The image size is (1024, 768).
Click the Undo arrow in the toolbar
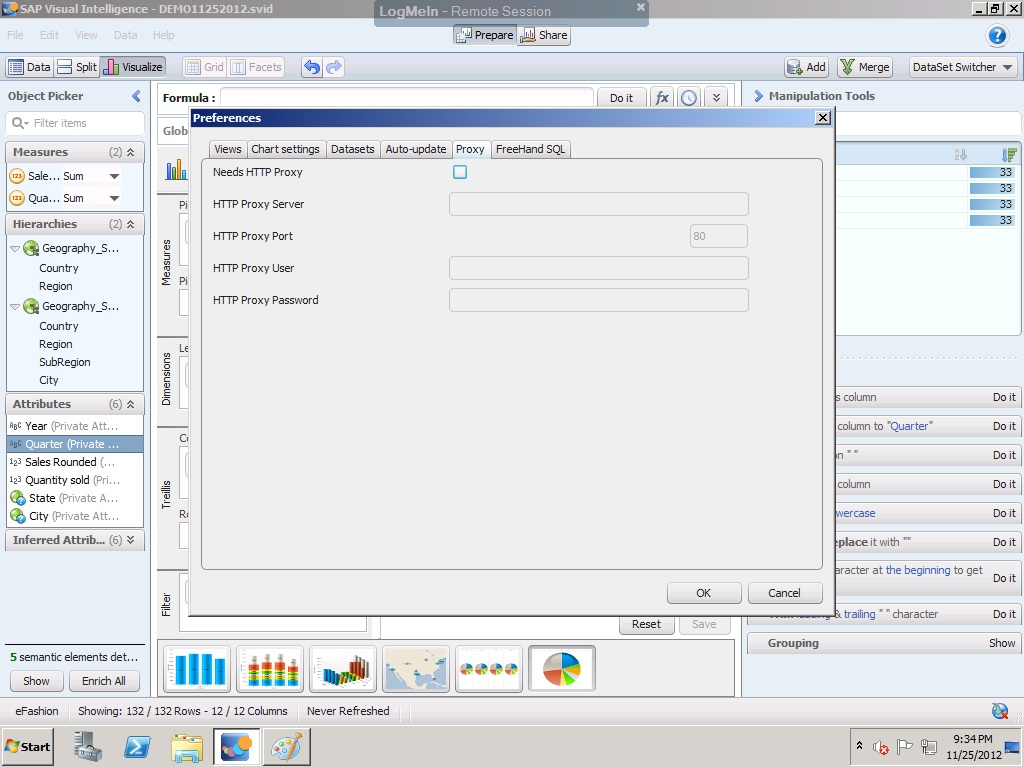click(312, 67)
